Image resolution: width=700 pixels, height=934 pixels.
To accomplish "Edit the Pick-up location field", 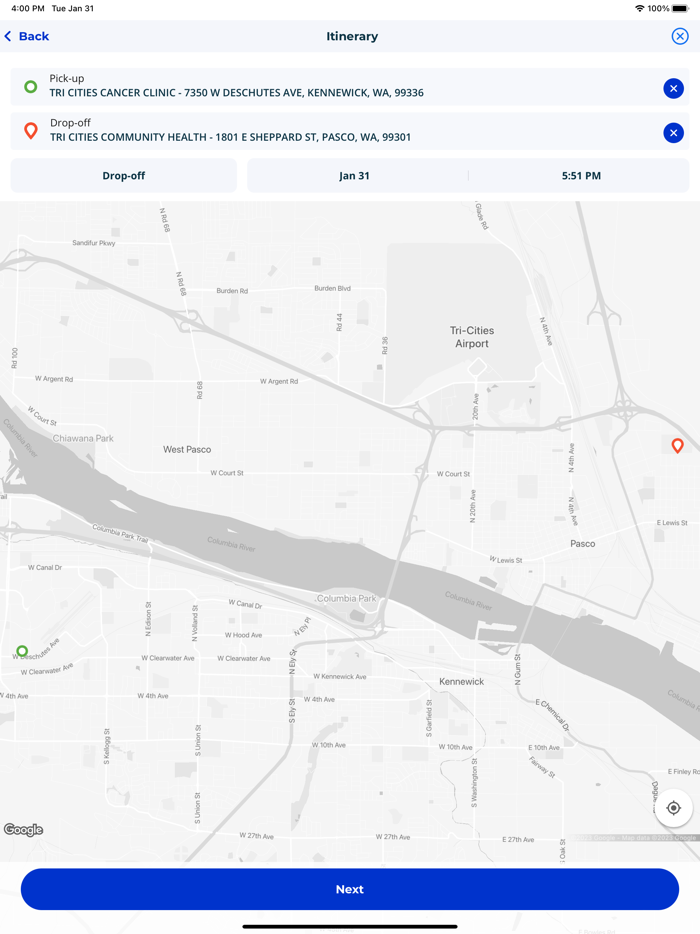I will [350, 86].
